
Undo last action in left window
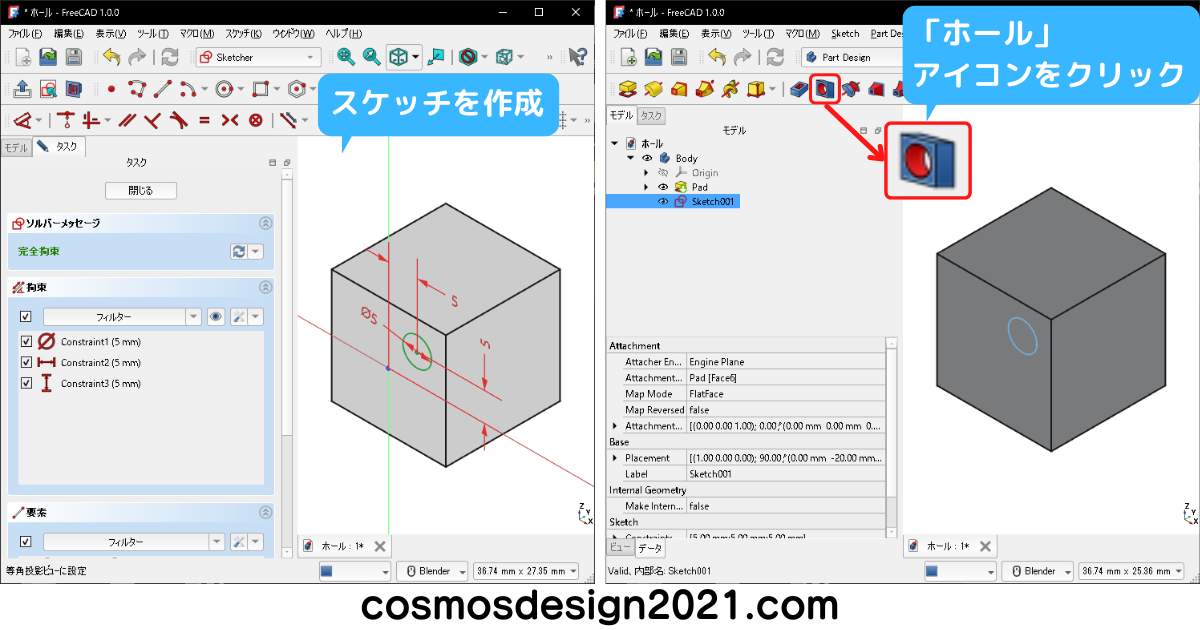tap(110, 57)
